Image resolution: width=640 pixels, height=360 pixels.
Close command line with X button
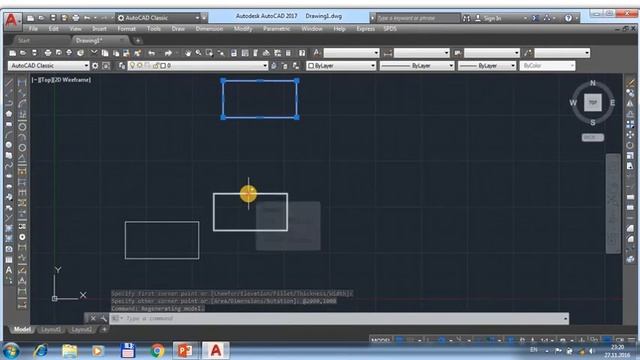point(93,318)
